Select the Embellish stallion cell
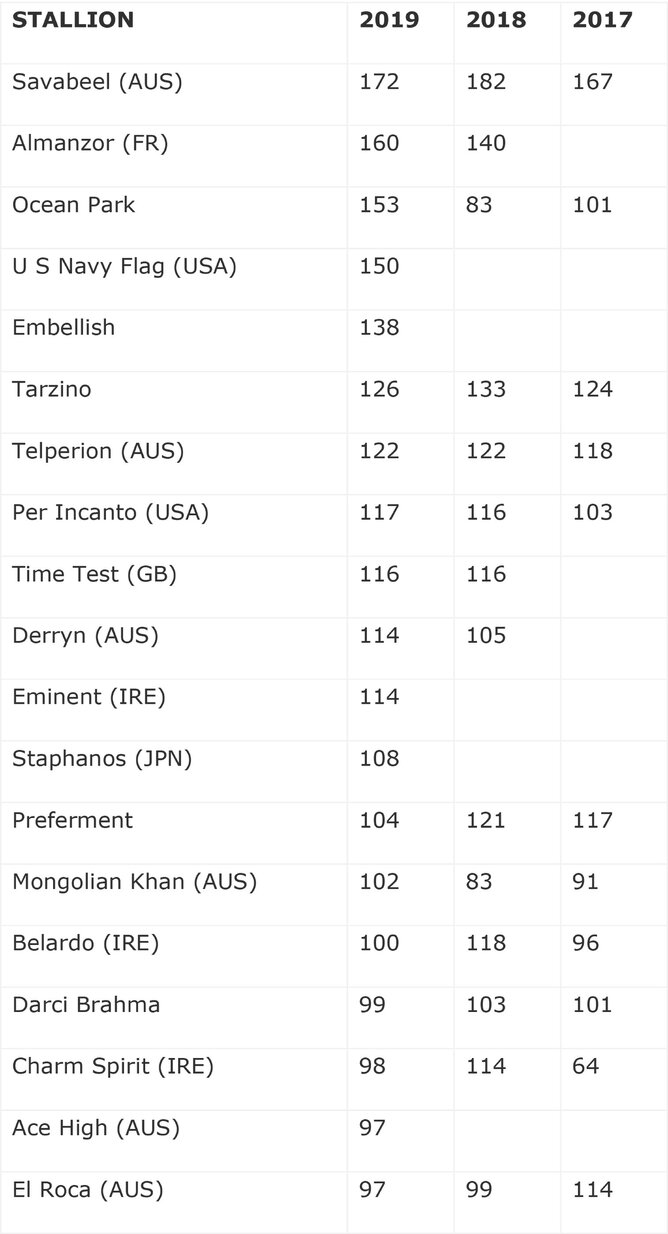The height and width of the screenshot is (1234, 668). [x=63, y=327]
